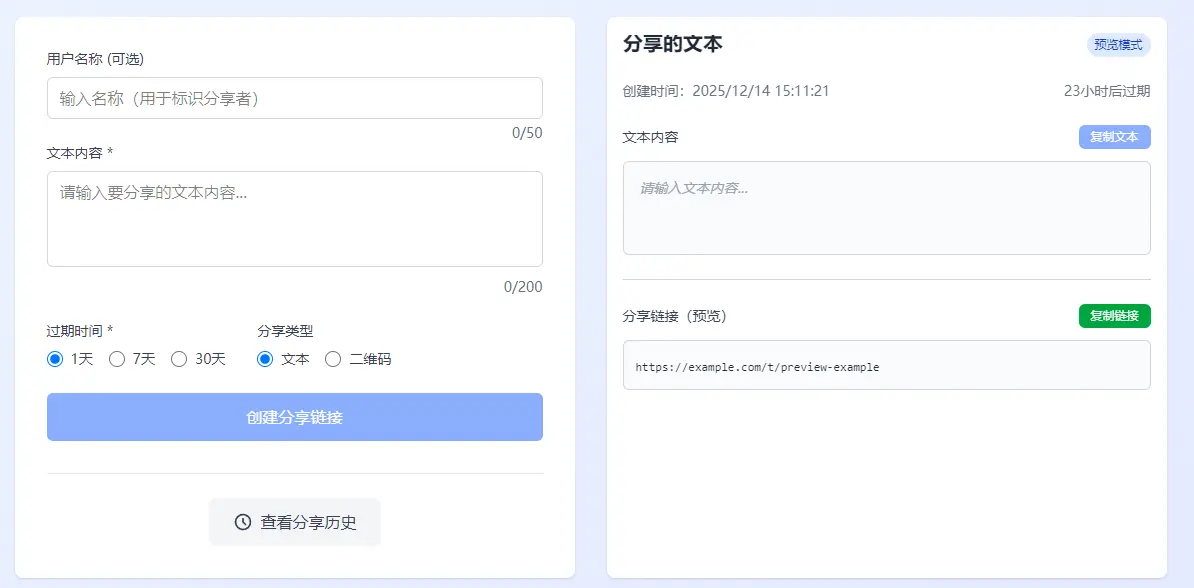This screenshot has height=588, width=1194.
Task: Open 查看分享历史
Action: click(294, 521)
